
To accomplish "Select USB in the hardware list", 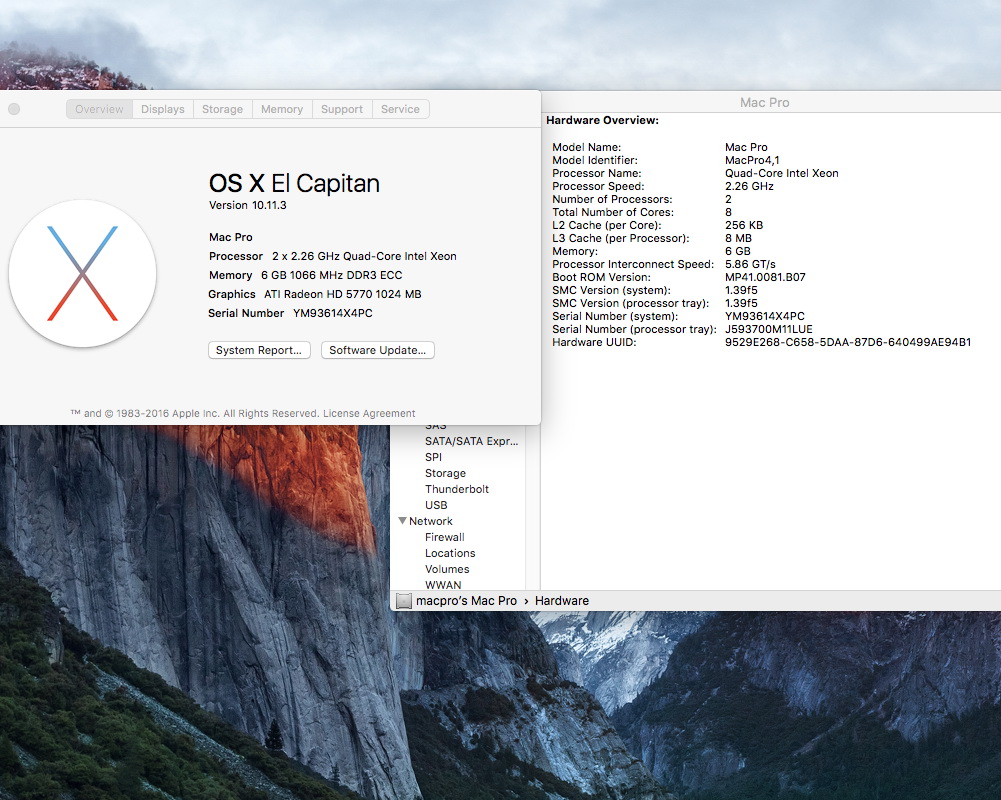I will [x=436, y=505].
